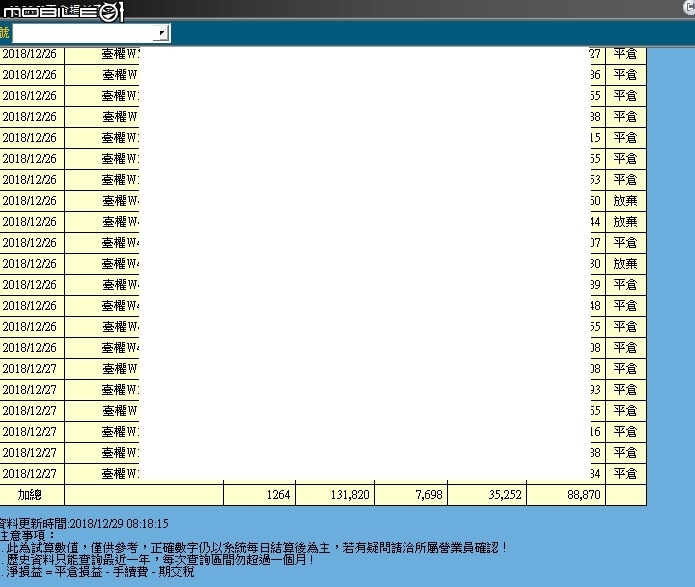The width and height of the screenshot is (695, 587).
Task: Select 平倉 in the row ending 48
Action: click(625, 305)
